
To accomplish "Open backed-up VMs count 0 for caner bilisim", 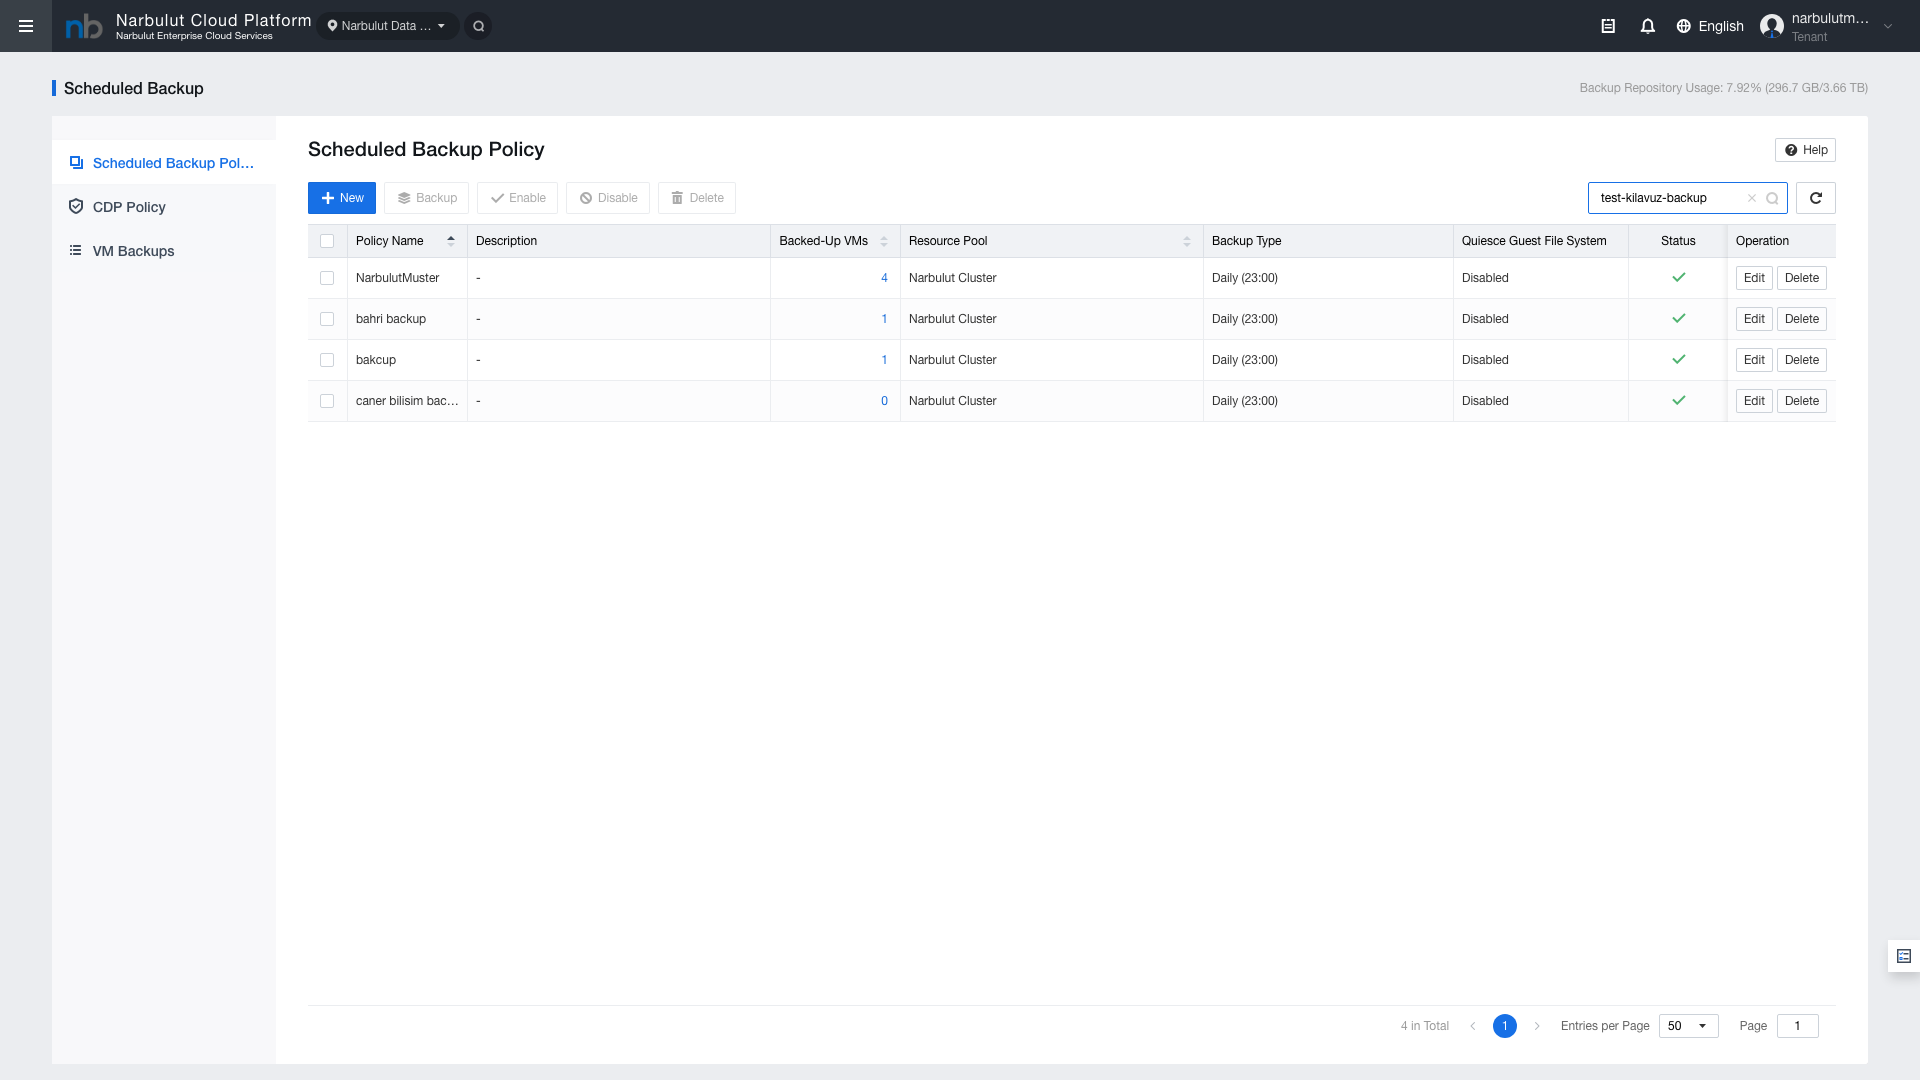I will coord(884,401).
